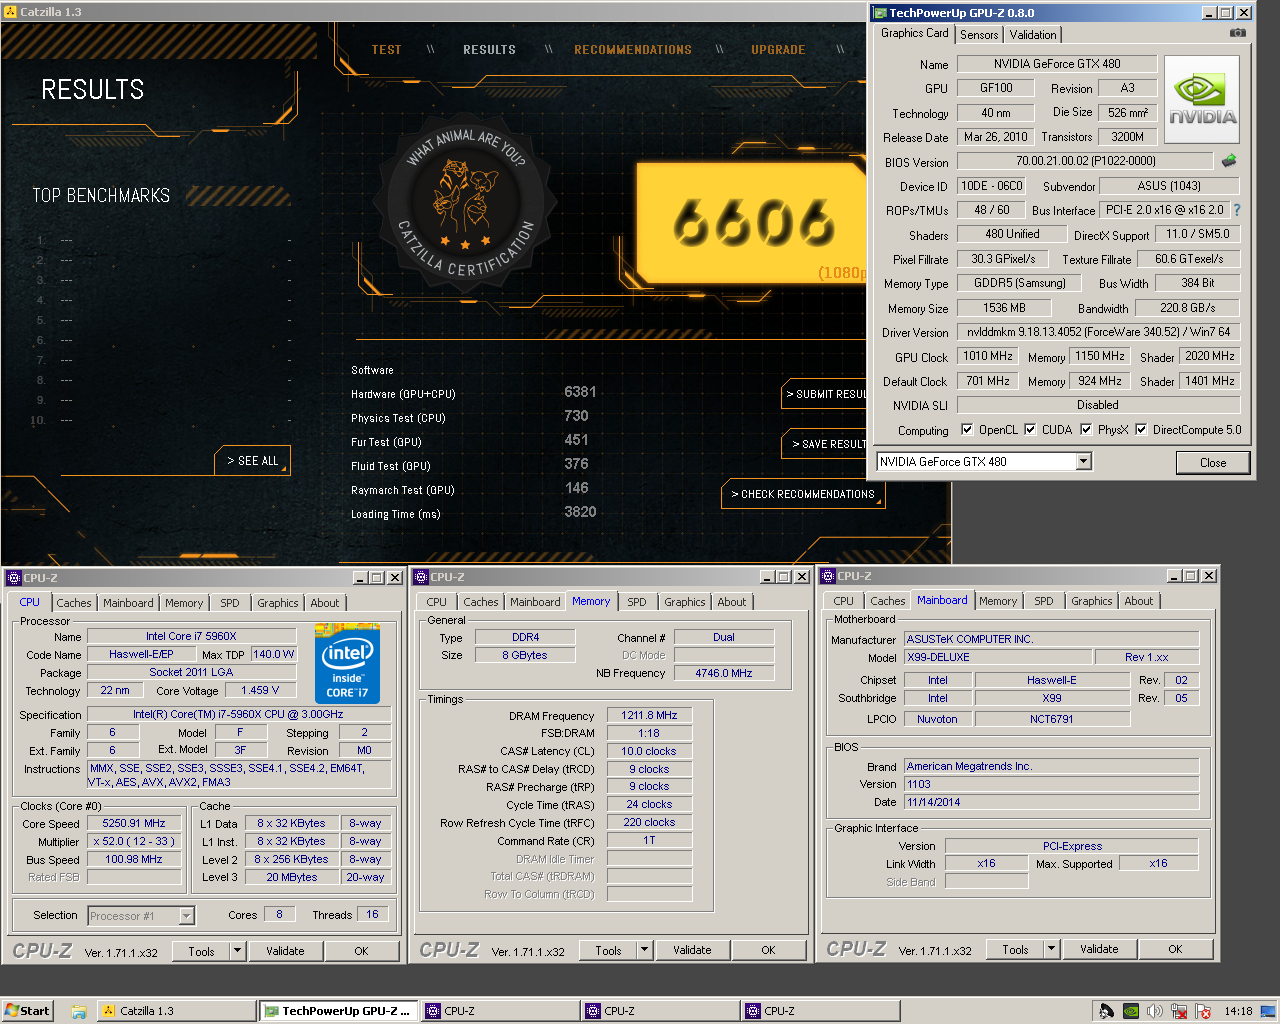Click the Core Speed 5250.91 MHz field
The width and height of the screenshot is (1280, 1024).
134,823
